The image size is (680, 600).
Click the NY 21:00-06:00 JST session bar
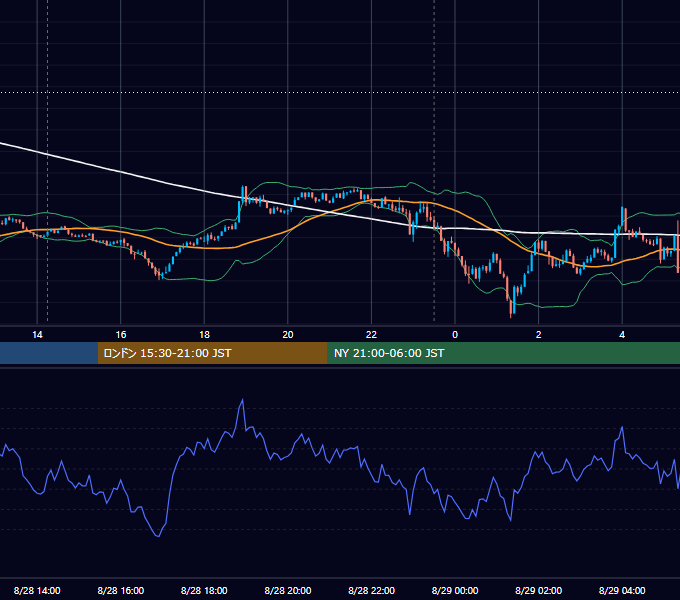point(503,353)
